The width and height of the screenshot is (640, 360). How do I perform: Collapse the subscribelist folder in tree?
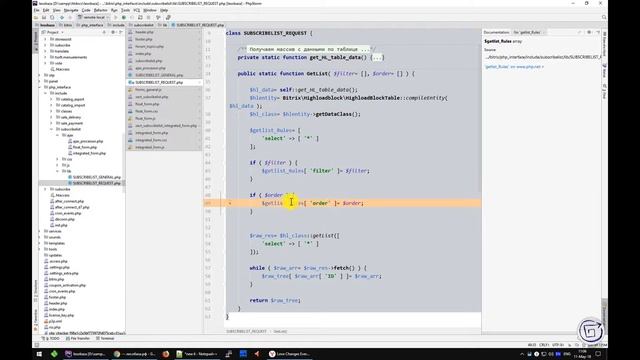(x=51, y=129)
